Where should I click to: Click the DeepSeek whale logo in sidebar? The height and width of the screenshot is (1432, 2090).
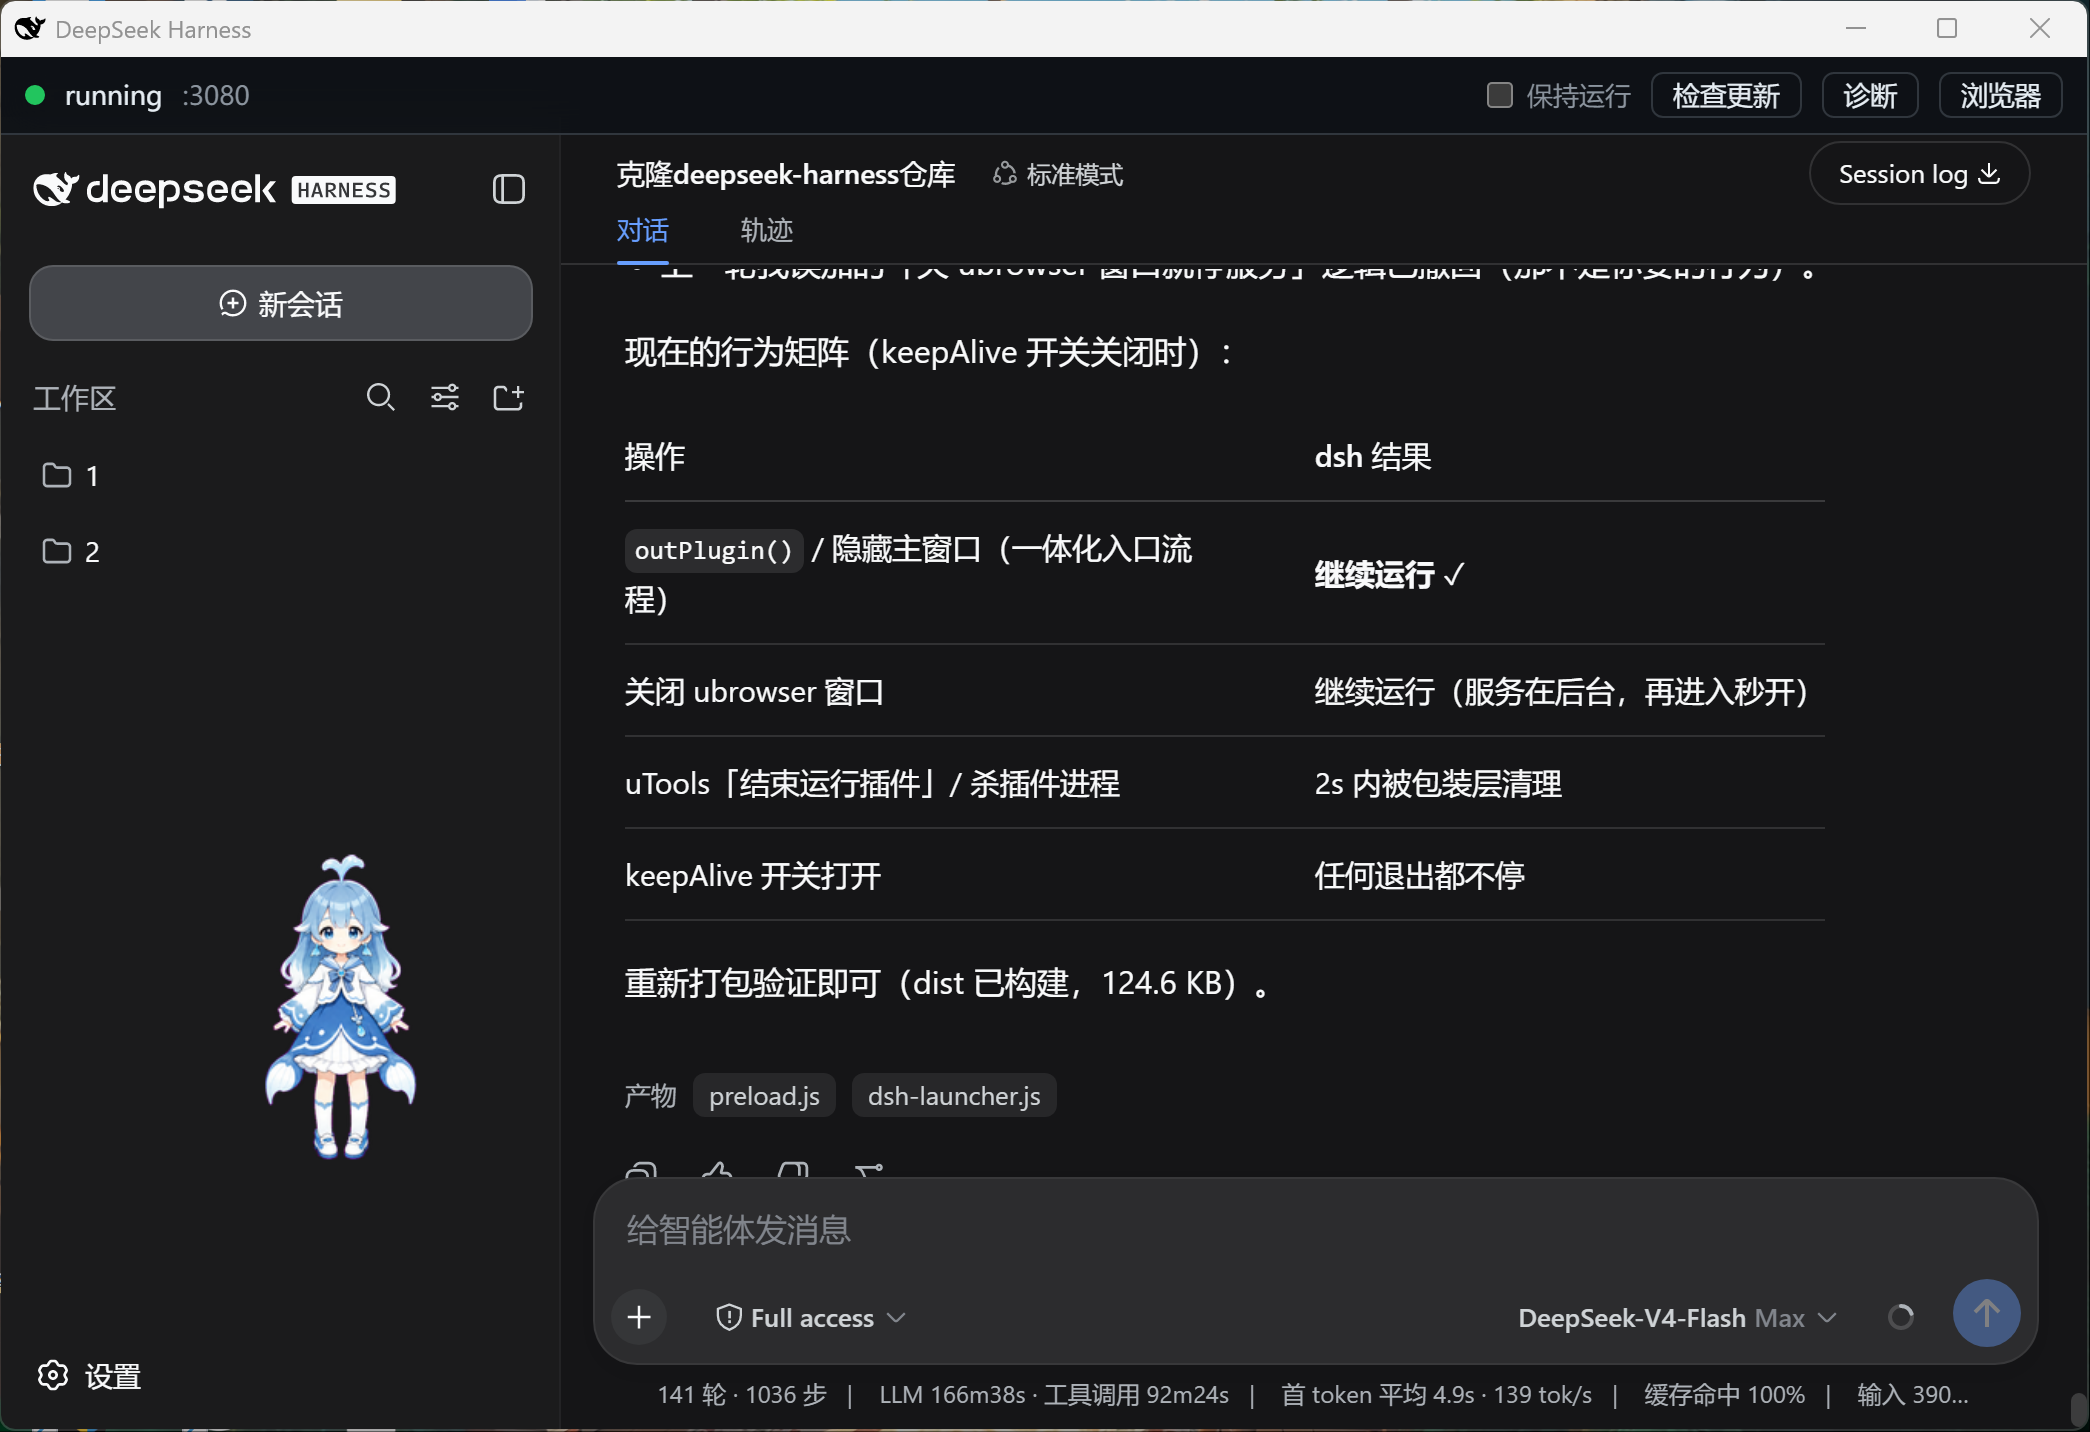click(x=55, y=189)
